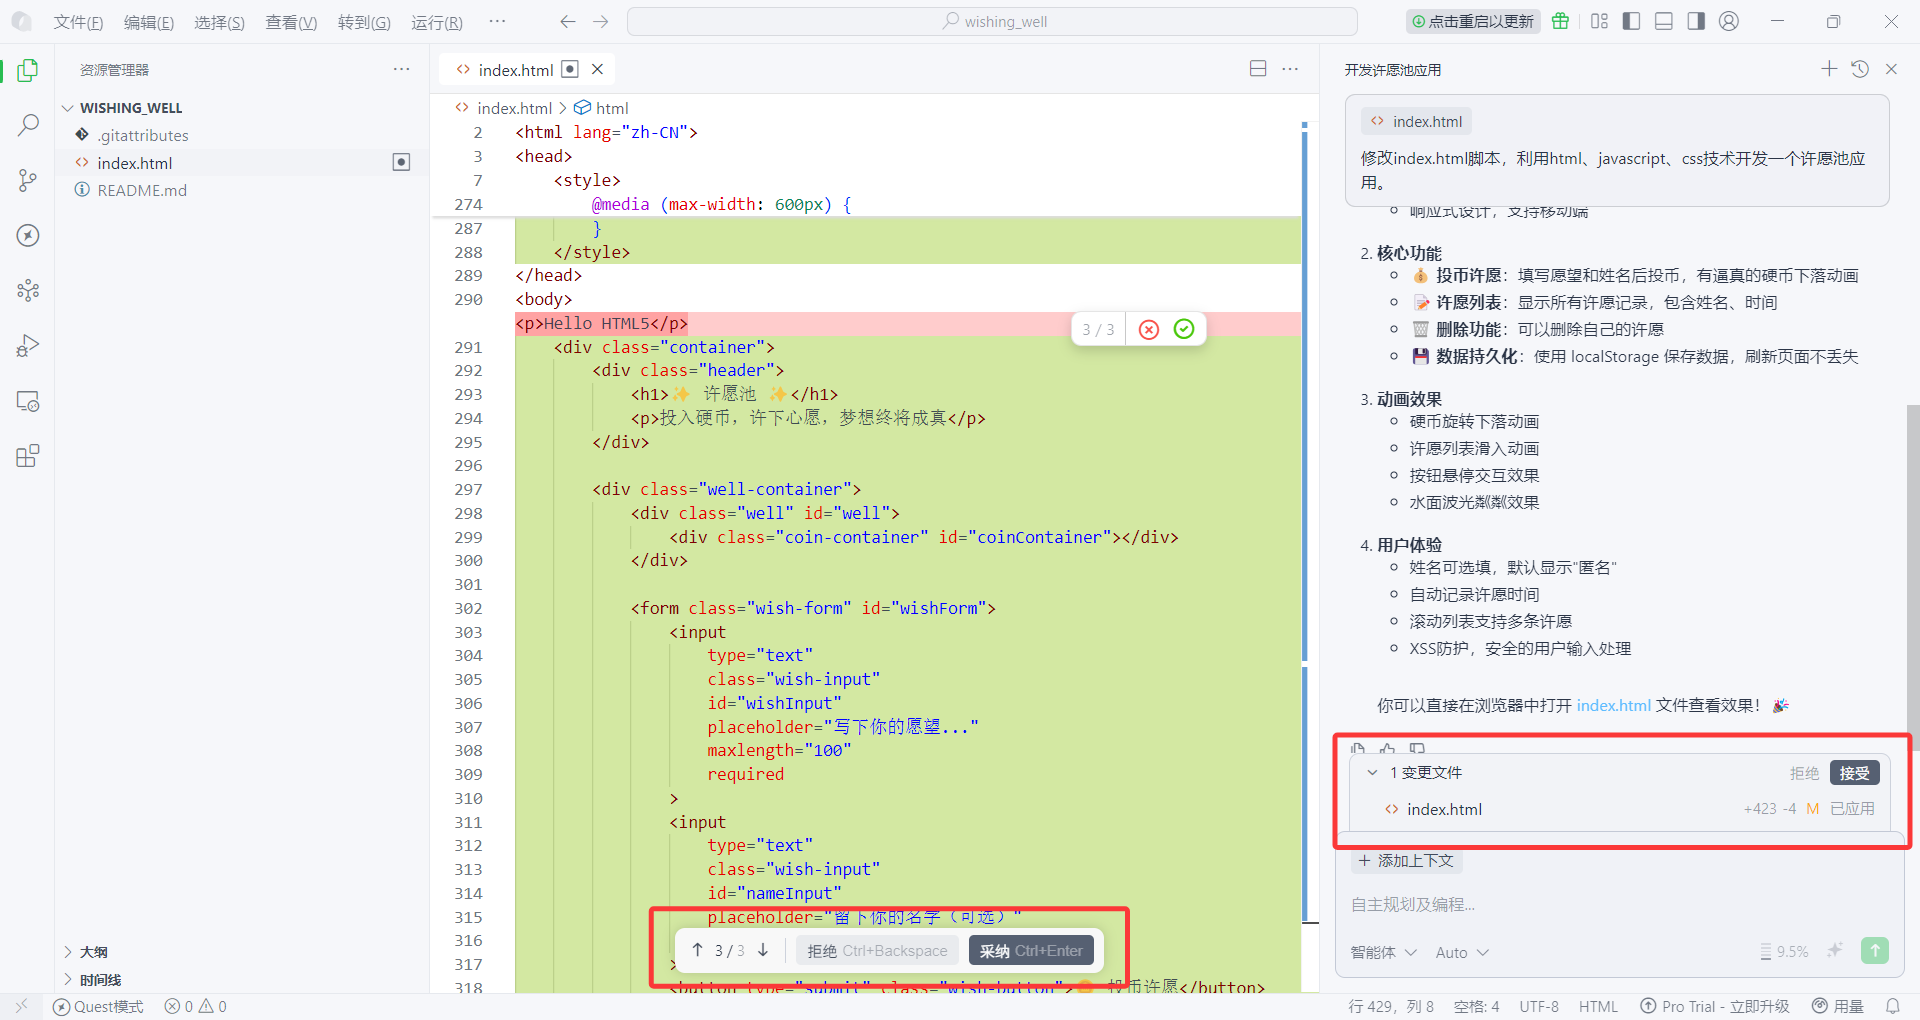Click the sparkle enhance-prompt icon
Viewport: 1920px width, 1020px height.
[1834, 951]
